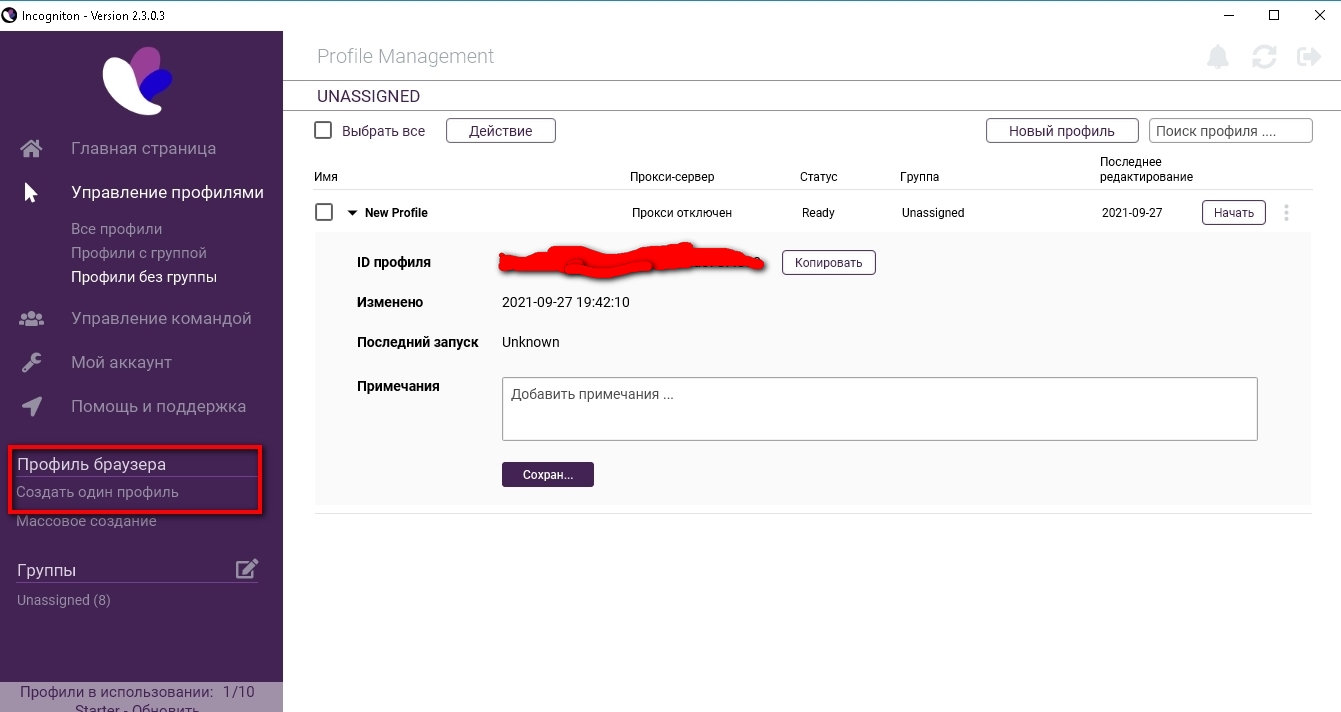Show Все профили list
1341x712 pixels.
click(x=116, y=229)
